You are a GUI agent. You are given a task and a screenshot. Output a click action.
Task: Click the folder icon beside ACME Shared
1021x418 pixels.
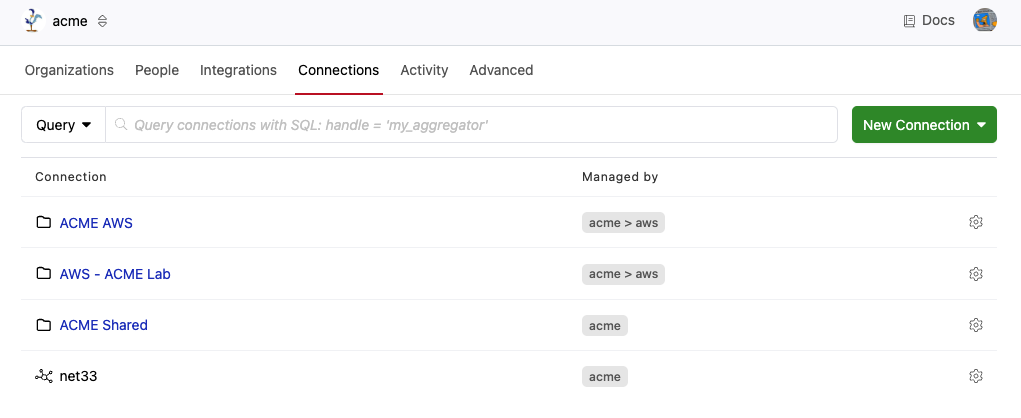(x=43, y=325)
